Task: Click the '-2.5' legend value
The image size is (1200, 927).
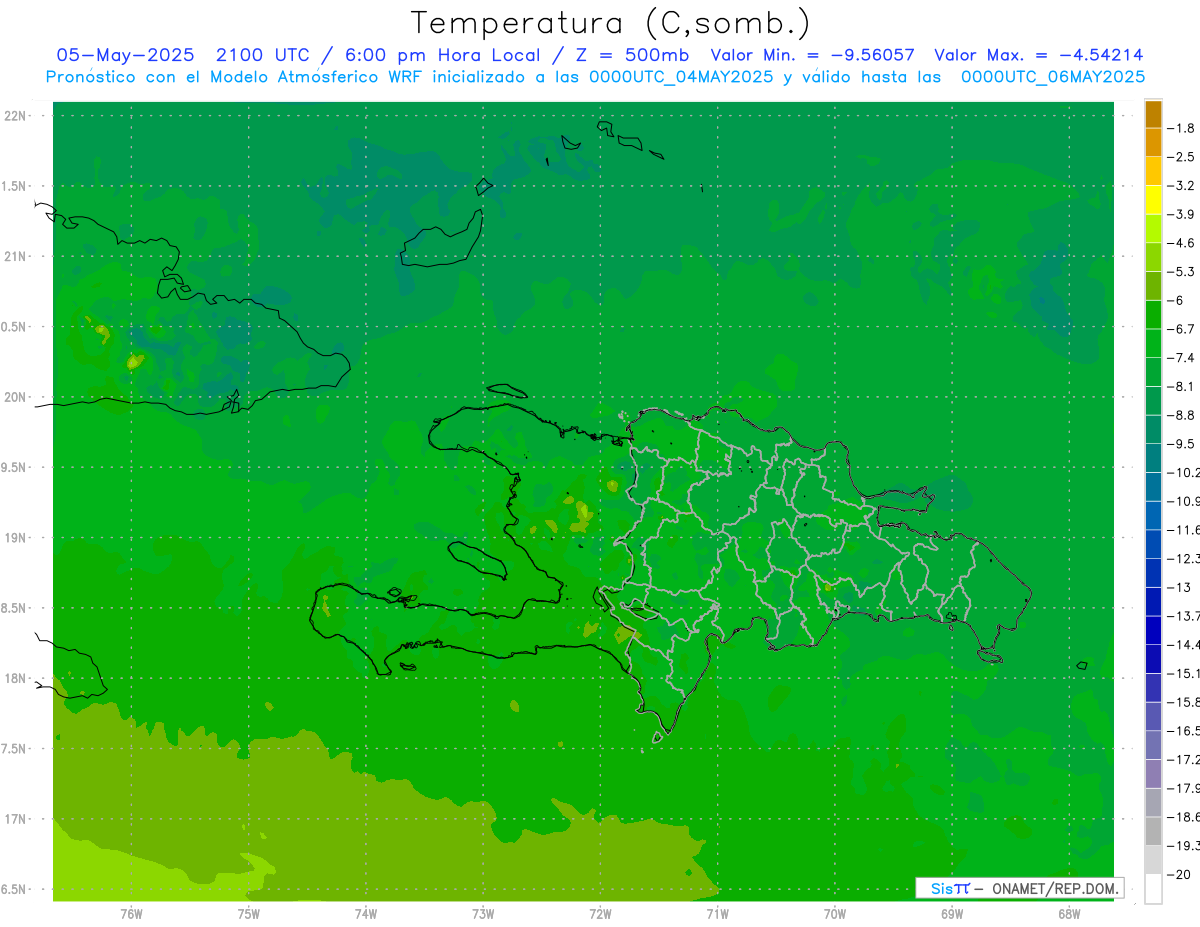Action: click(x=1182, y=157)
